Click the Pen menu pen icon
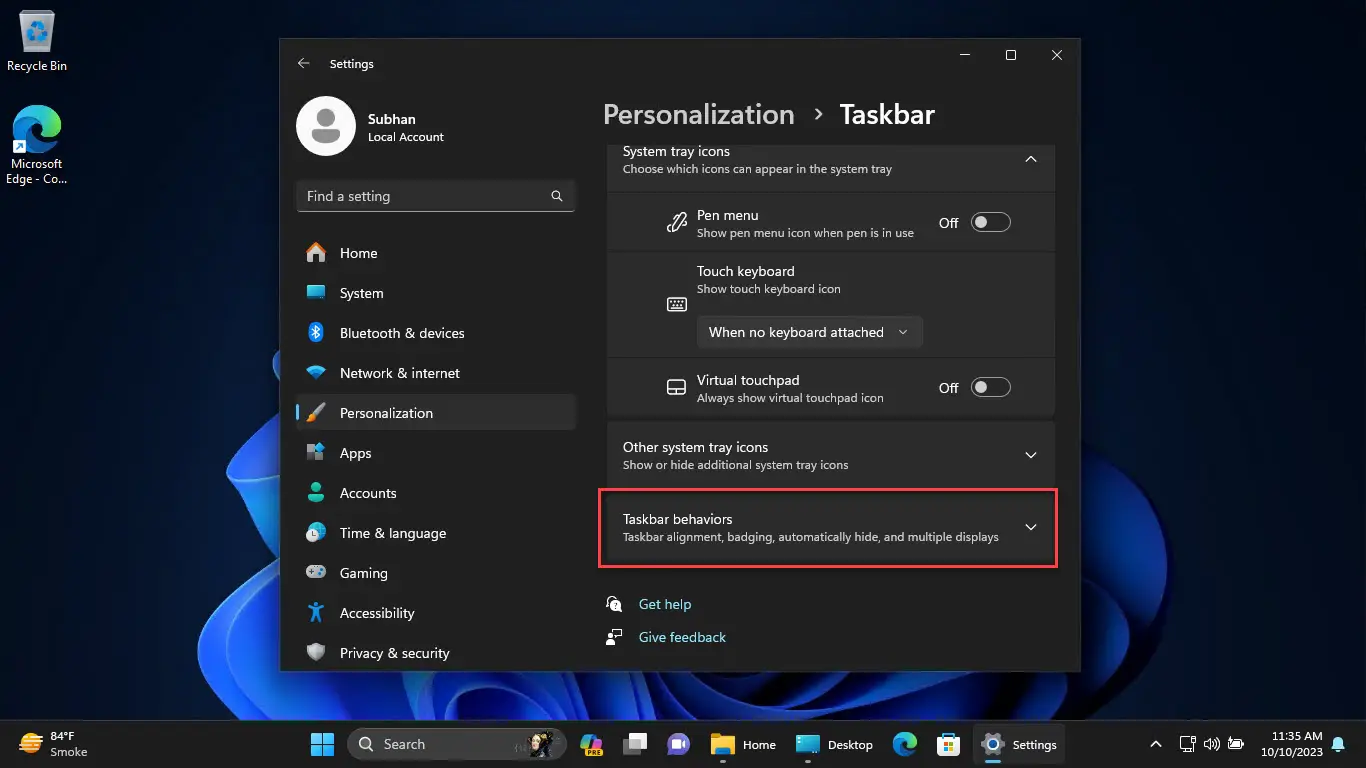Image resolution: width=1366 pixels, height=768 pixels. pos(677,223)
